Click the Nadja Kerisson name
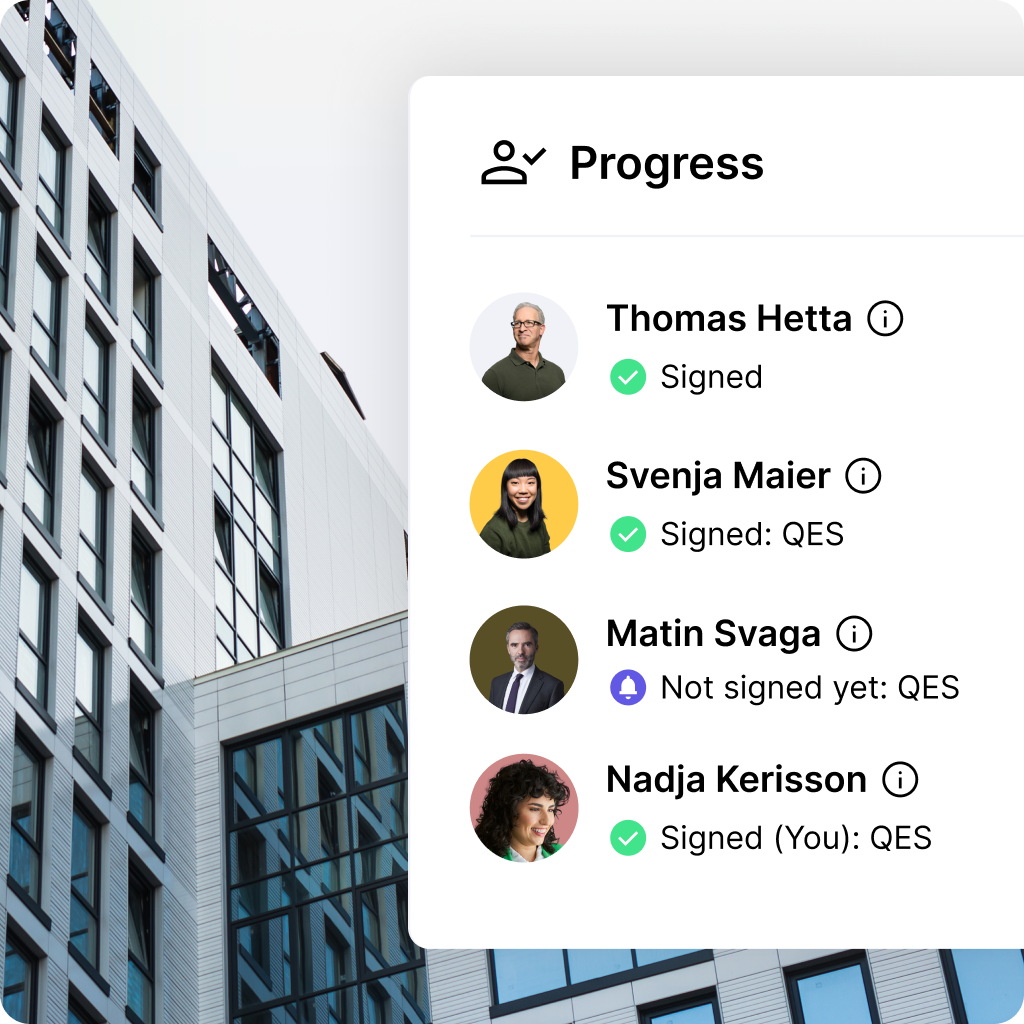1024x1024 pixels. 737,780
